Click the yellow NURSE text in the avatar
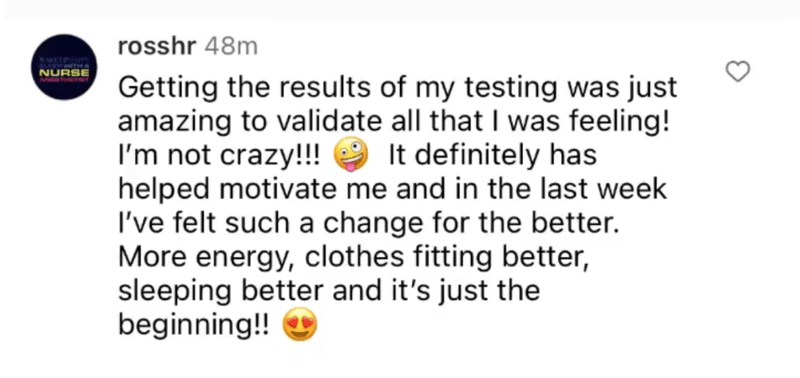 point(64,72)
